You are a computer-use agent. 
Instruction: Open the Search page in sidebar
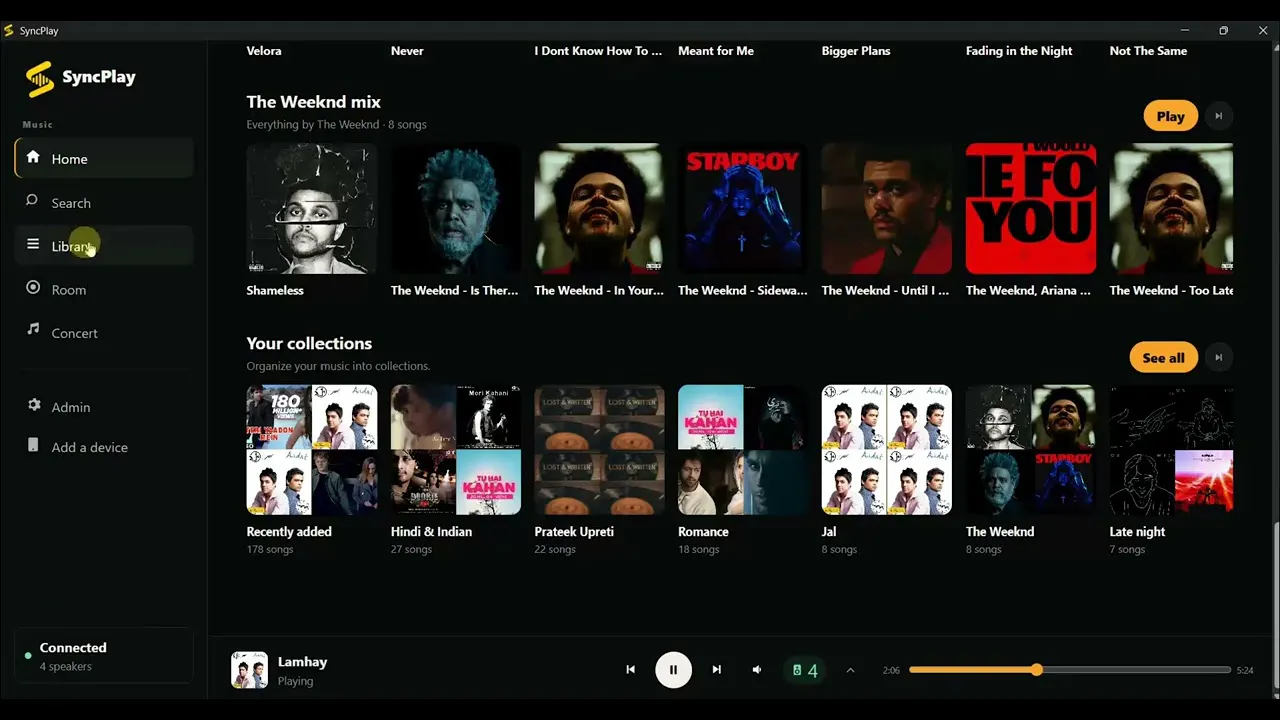pos(104,202)
